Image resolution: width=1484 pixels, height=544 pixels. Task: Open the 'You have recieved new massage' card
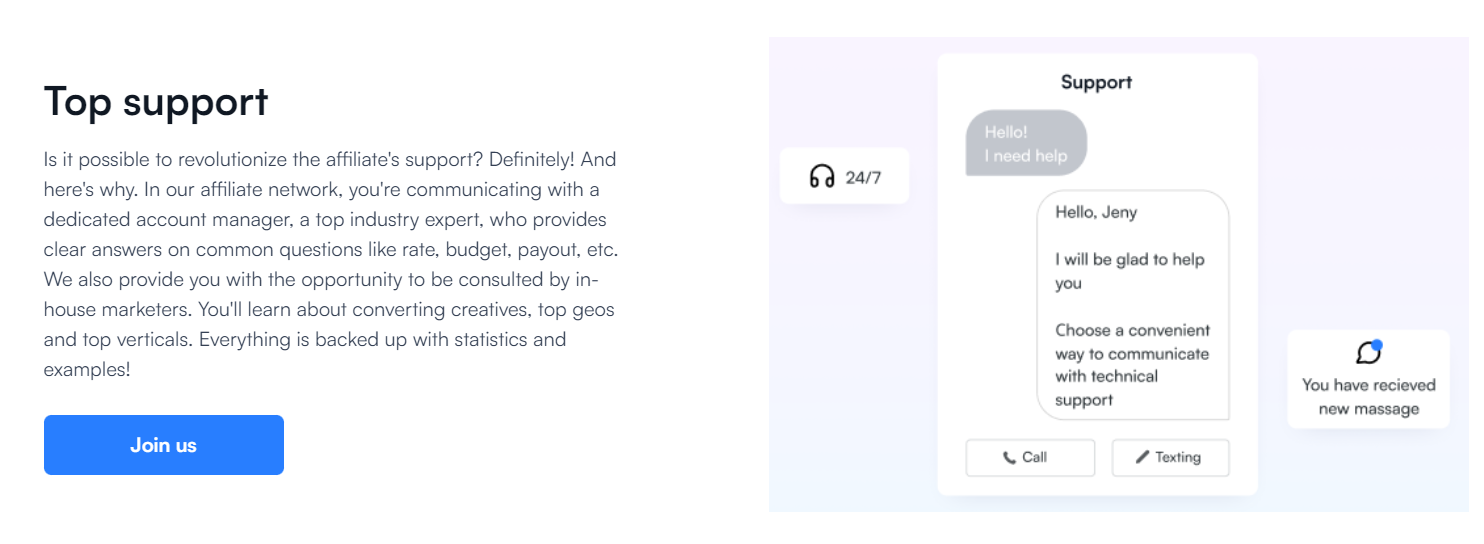[x=1368, y=379]
